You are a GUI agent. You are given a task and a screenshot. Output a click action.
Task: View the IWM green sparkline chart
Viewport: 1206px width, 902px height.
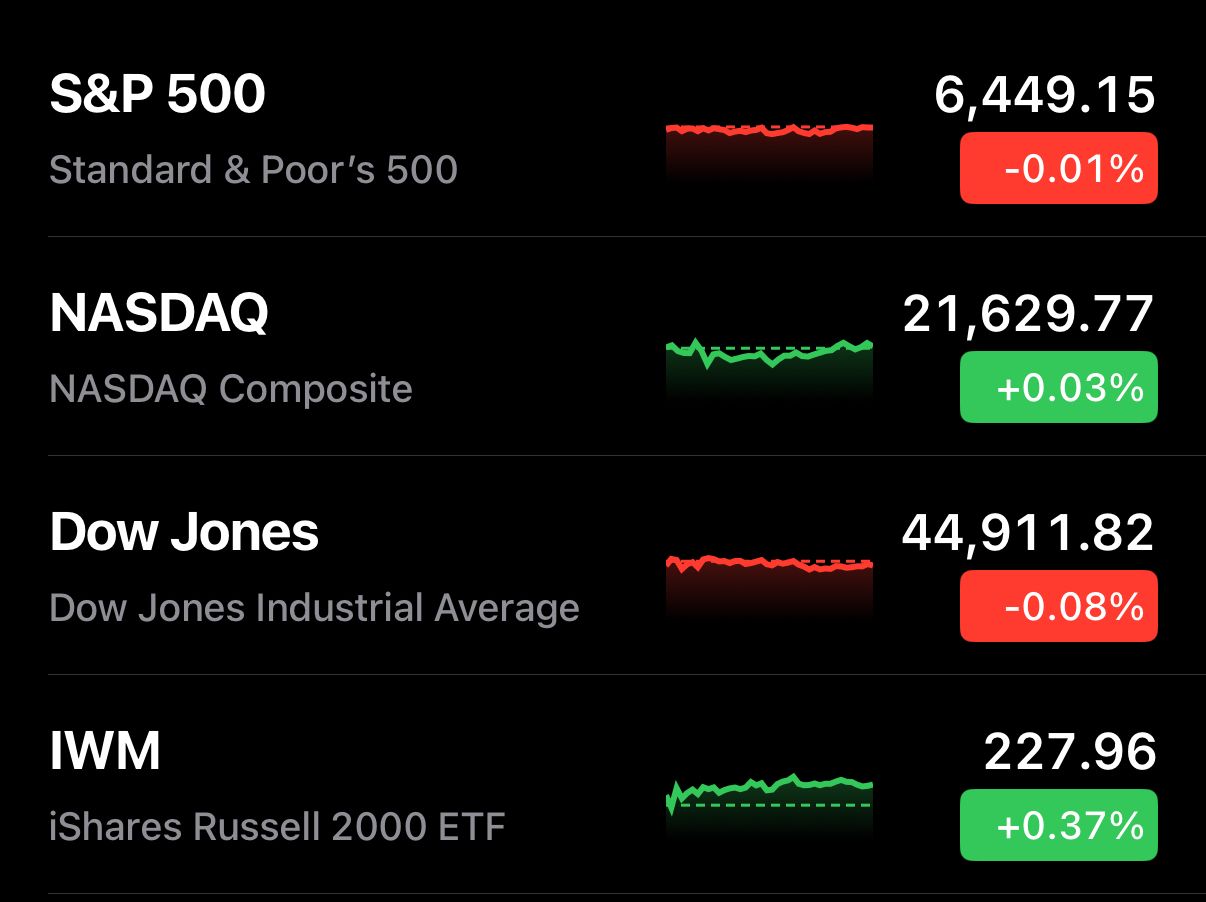[769, 804]
